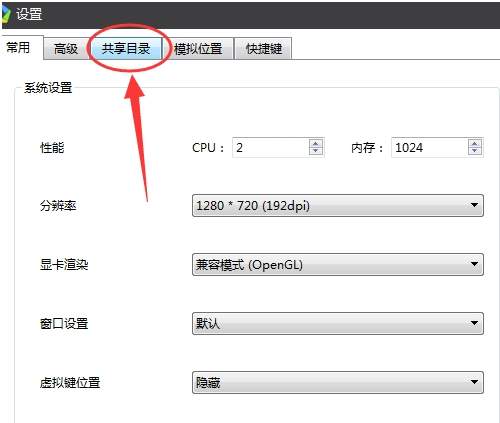Decrease CPU count with down arrow
This screenshot has height=423, width=500.
click(x=316, y=151)
